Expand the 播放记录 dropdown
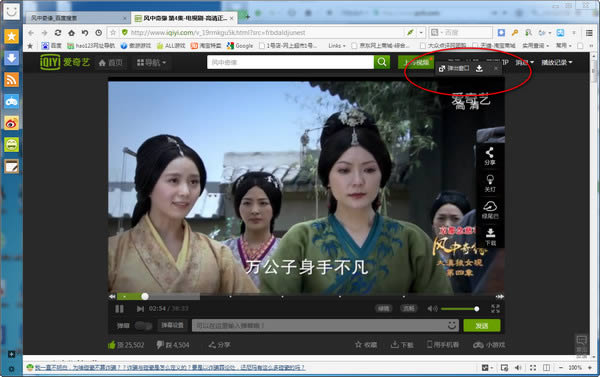 (x=557, y=62)
